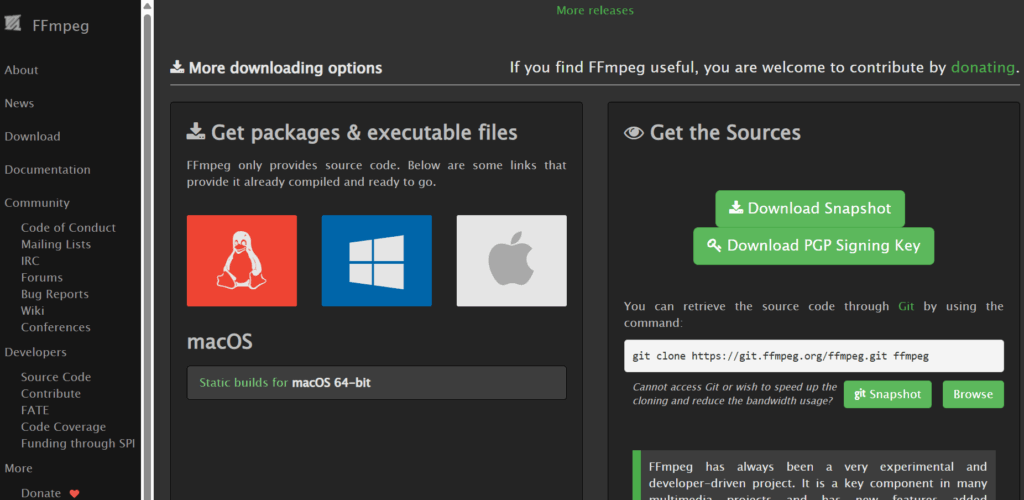Image resolution: width=1024 pixels, height=500 pixels.
Task: Open IRC link in sidebar
Action: [x=30, y=261]
